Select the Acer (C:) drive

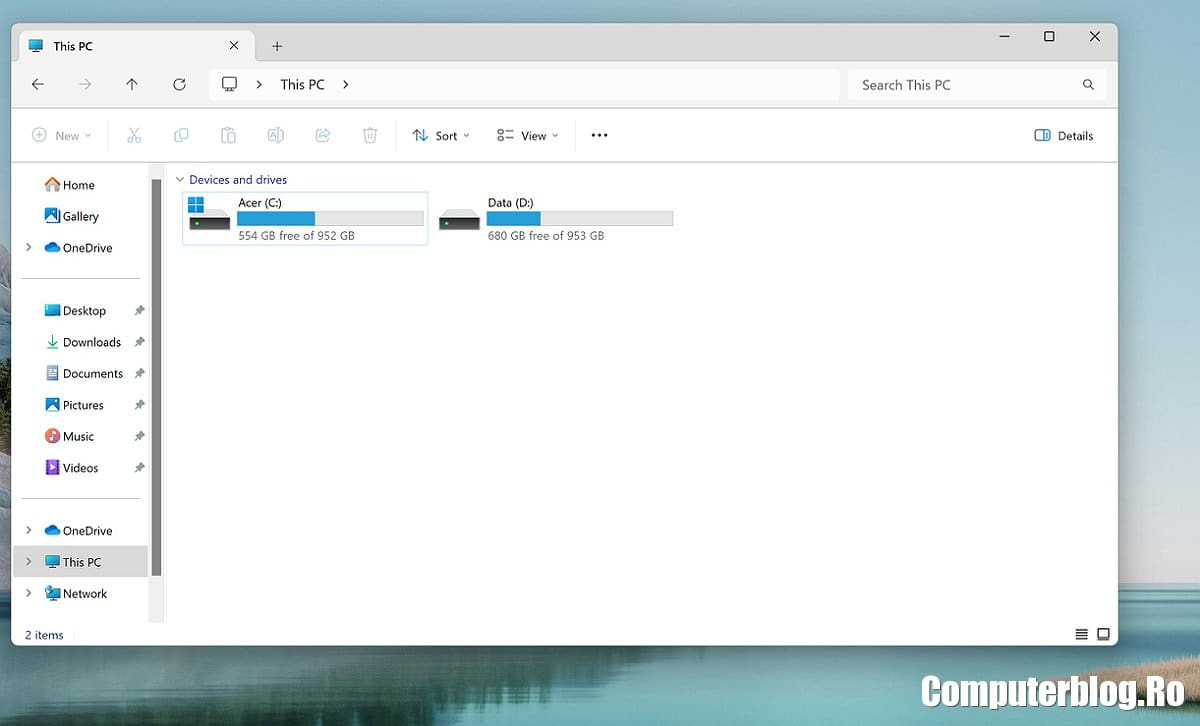pyautogui.click(x=305, y=218)
